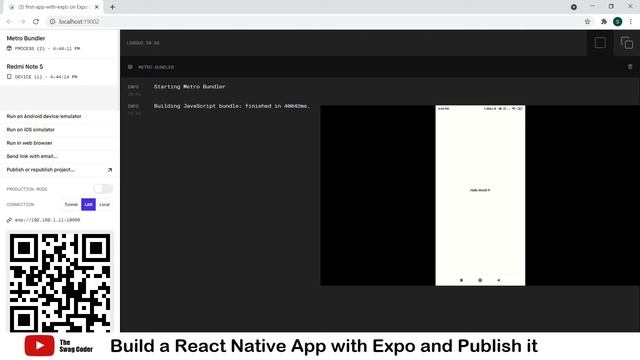
Task: Switch to multi-panel log layout icon
Action: pyautogui.click(x=627, y=42)
